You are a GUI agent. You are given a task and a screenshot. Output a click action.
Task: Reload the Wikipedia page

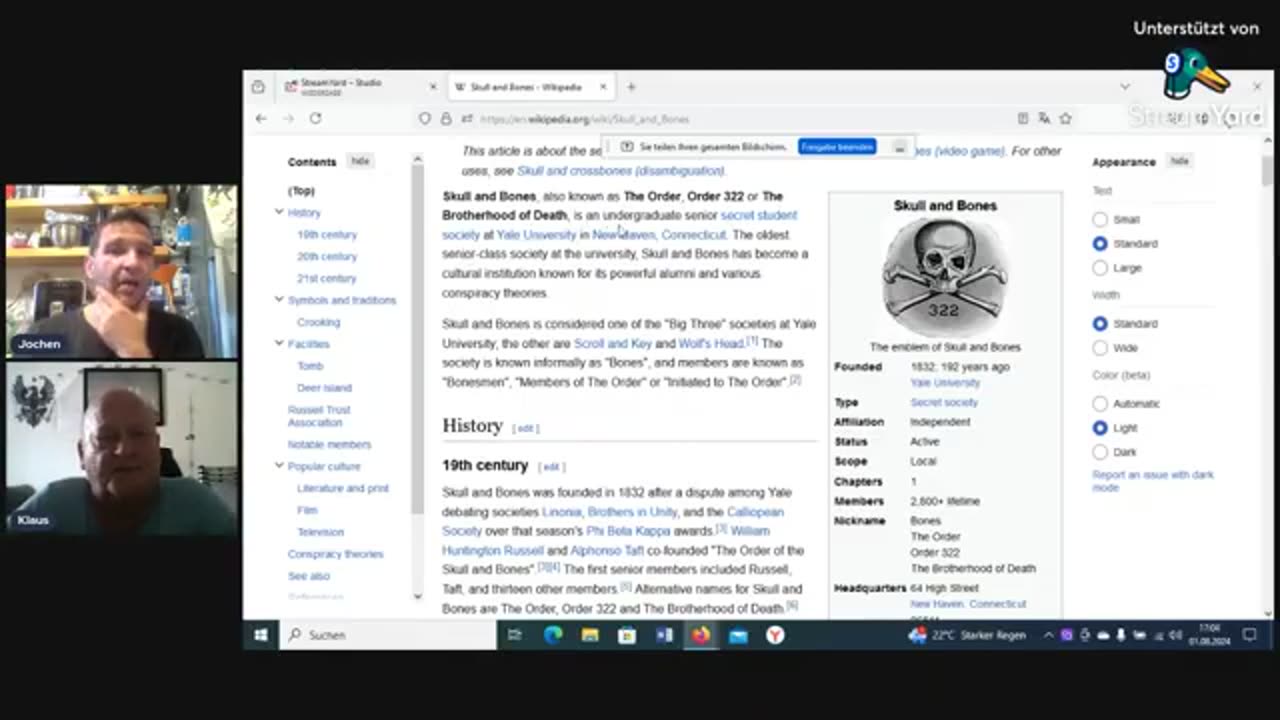click(315, 118)
